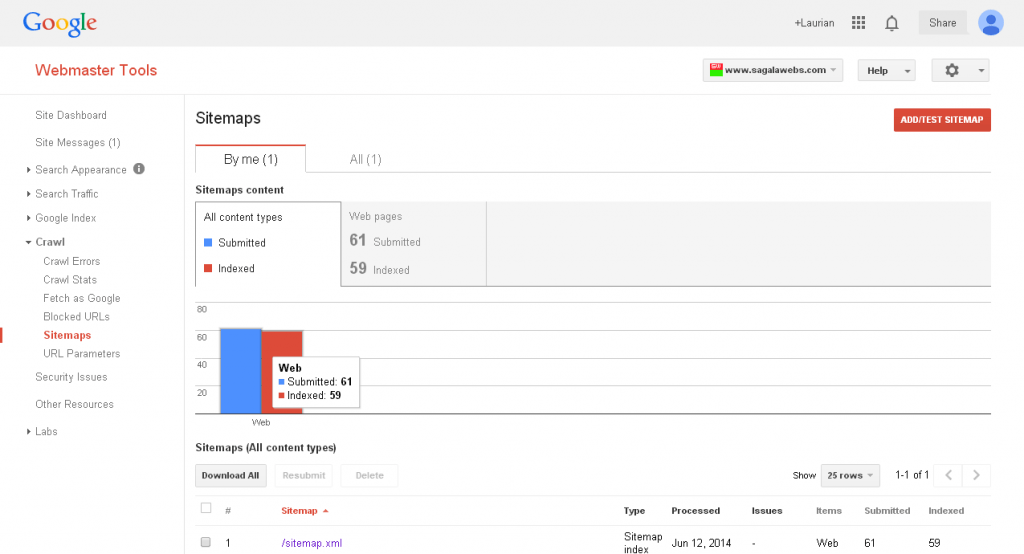
Task: Collapse the Crawl menu
Action: point(29,242)
